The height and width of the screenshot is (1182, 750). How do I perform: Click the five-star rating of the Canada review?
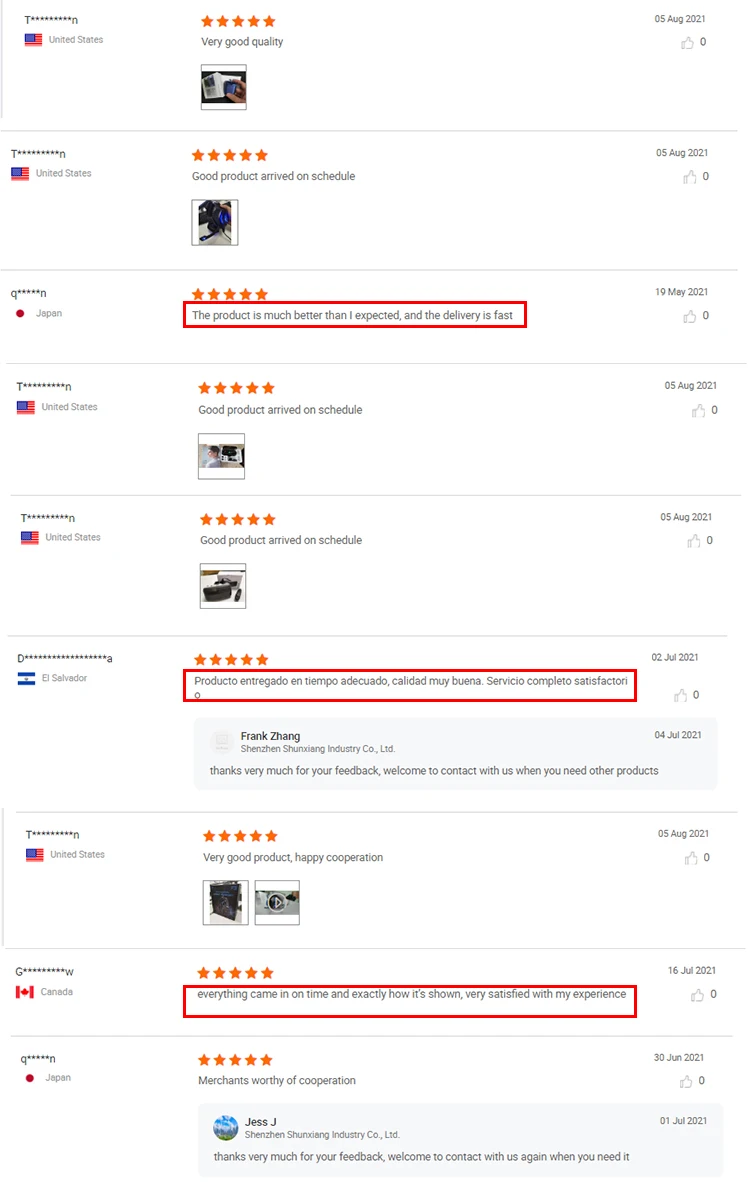[x=235, y=973]
